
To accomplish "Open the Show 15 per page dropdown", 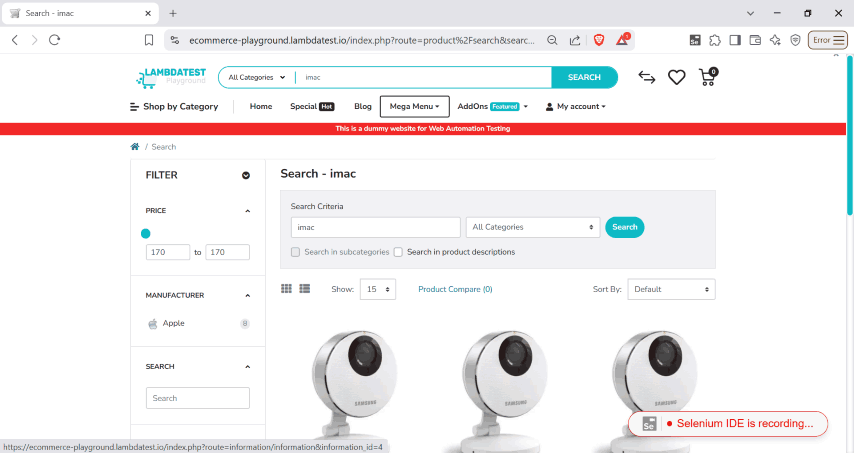I will [x=378, y=289].
